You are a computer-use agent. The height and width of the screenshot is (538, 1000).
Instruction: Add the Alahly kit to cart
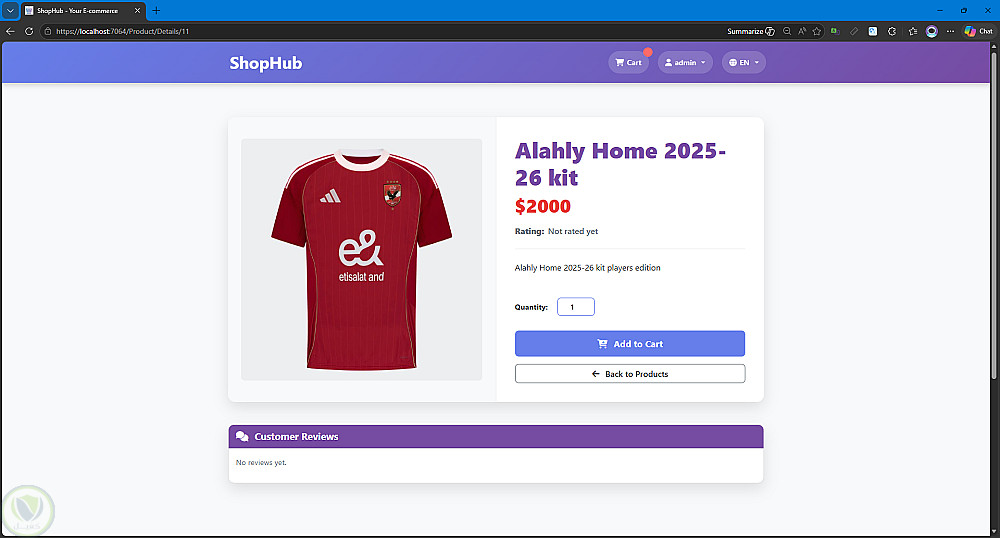tap(629, 344)
